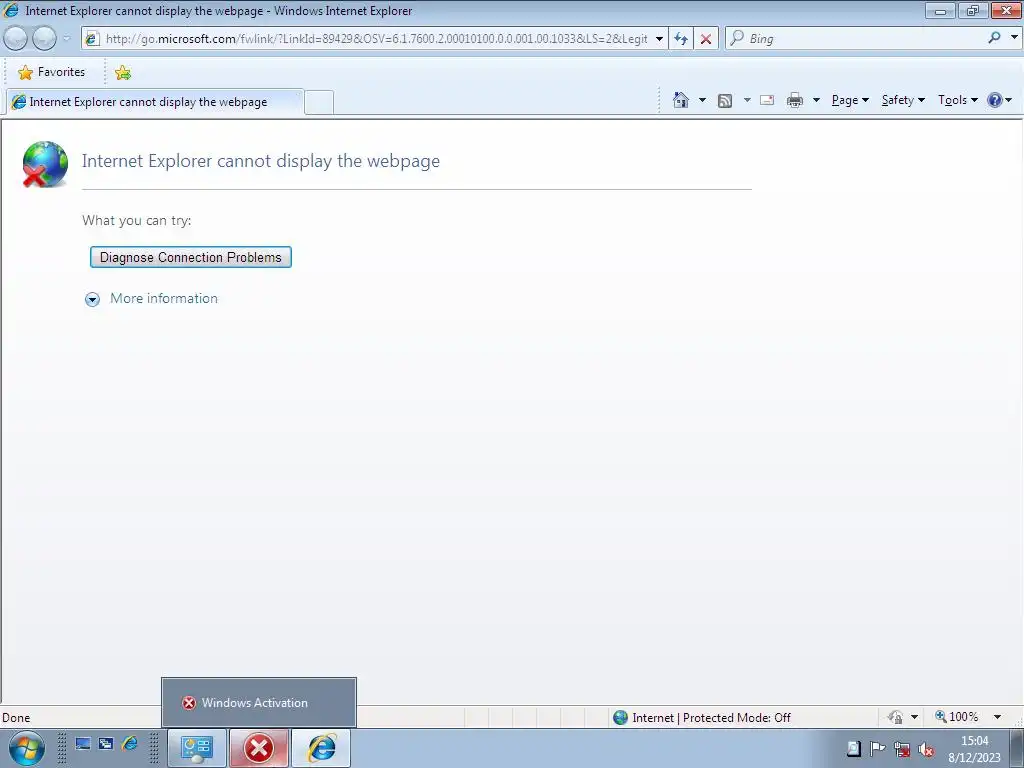The height and width of the screenshot is (768, 1024).
Task: Open the recent pages dropdown arrow
Action: (x=67, y=39)
